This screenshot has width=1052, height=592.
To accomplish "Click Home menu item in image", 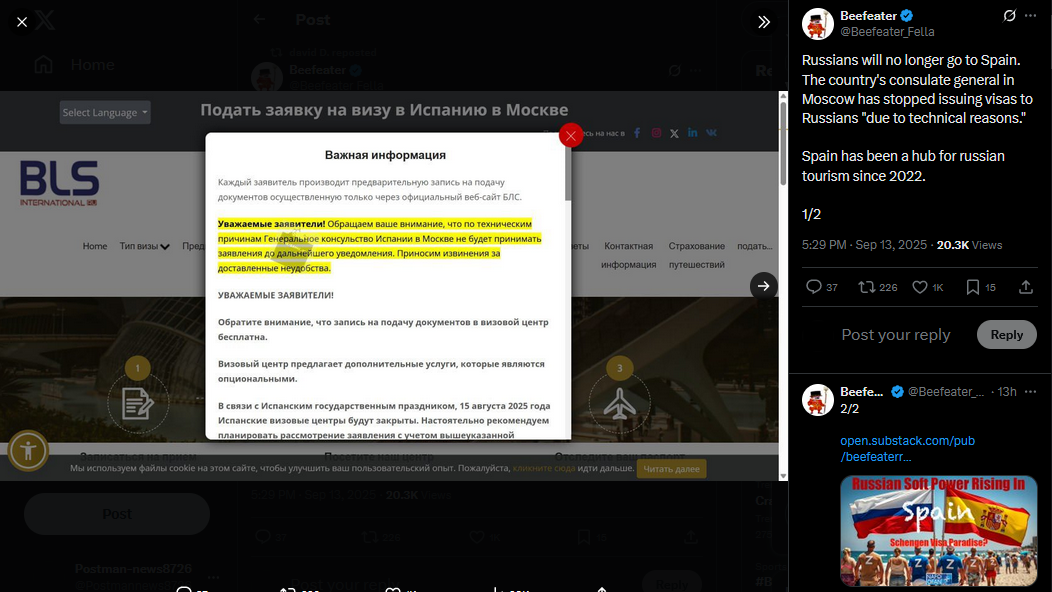I will (x=95, y=246).
